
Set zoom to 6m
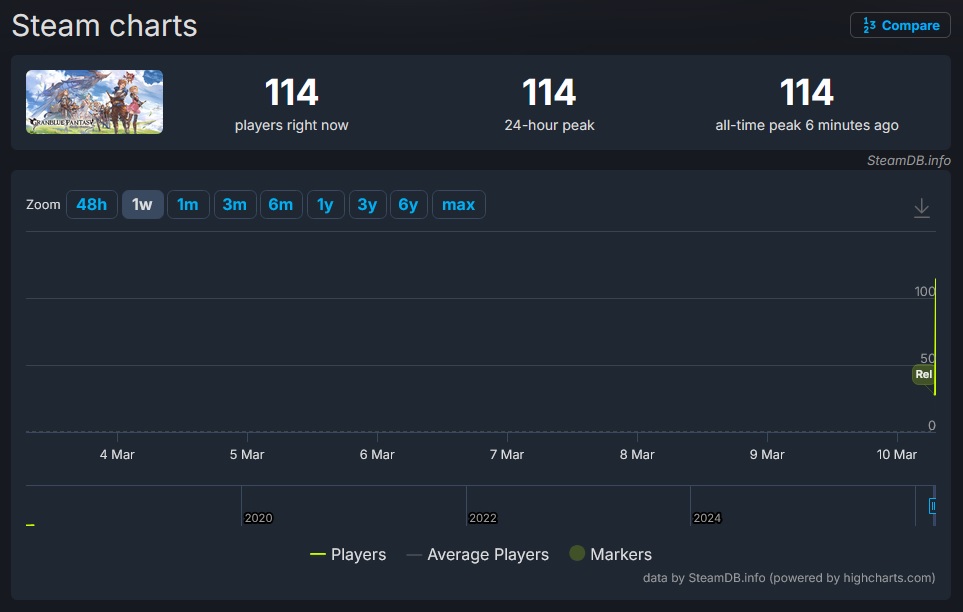tap(281, 205)
